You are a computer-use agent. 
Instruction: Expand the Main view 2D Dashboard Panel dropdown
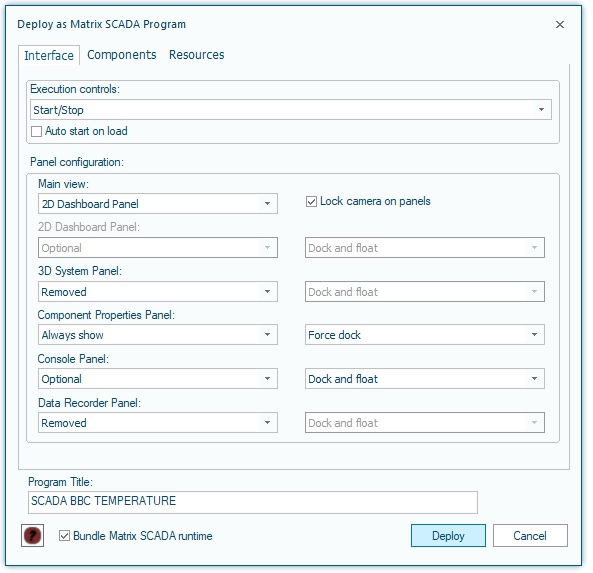[x=158, y=204]
